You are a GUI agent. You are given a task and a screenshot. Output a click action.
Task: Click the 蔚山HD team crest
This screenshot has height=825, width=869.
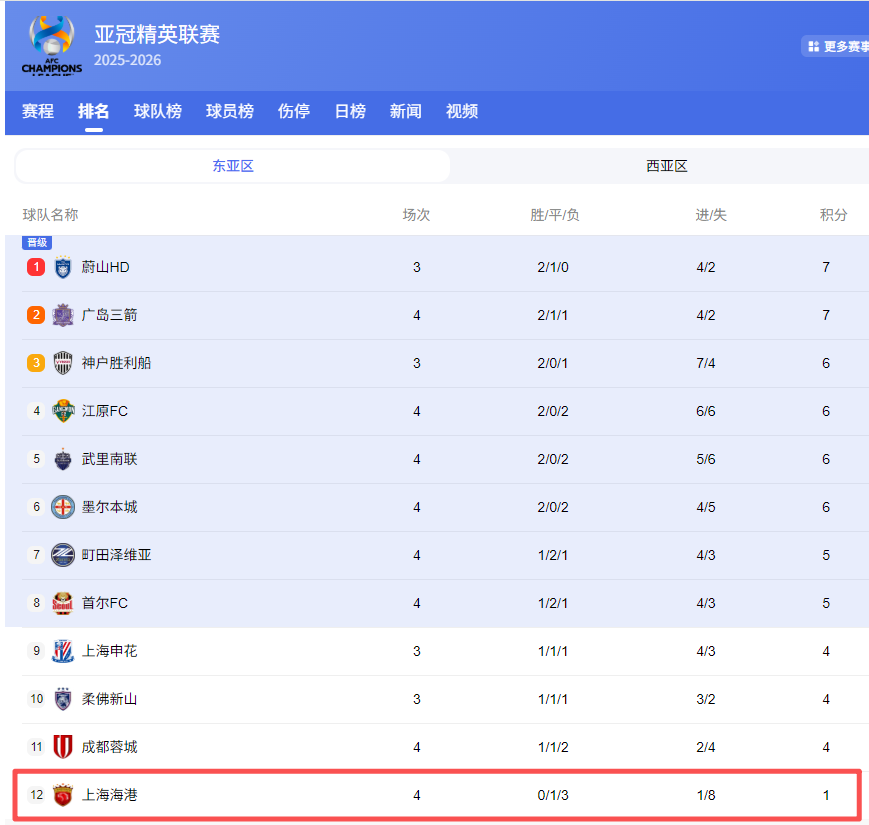tap(63, 267)
